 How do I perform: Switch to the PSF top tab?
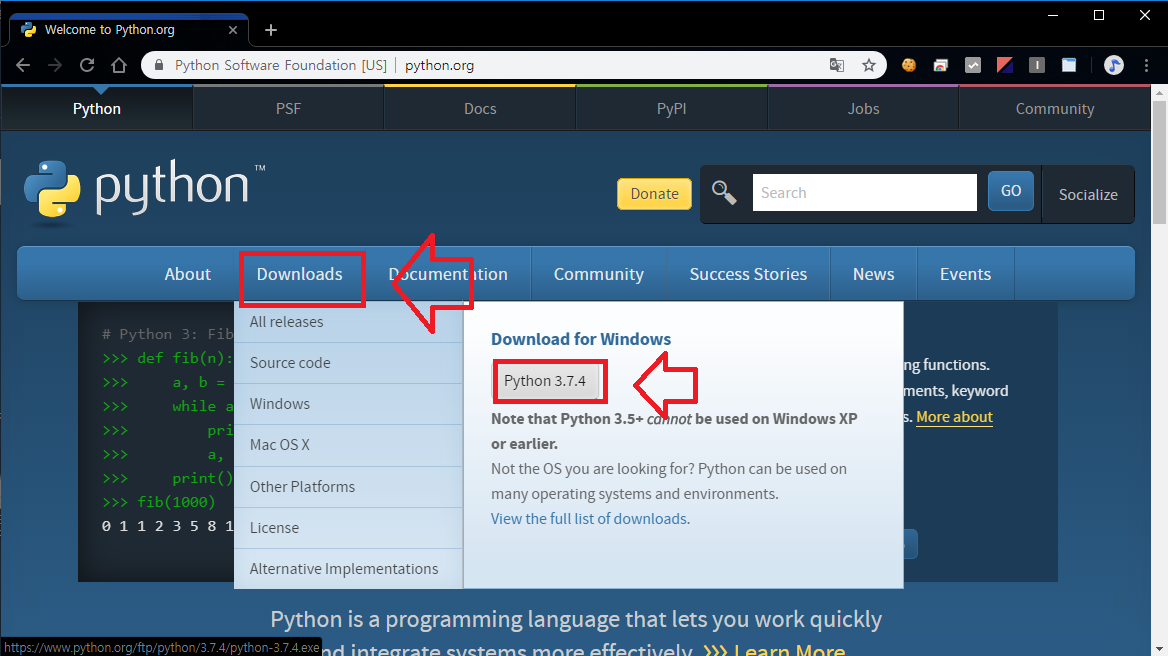click(288, 109)
